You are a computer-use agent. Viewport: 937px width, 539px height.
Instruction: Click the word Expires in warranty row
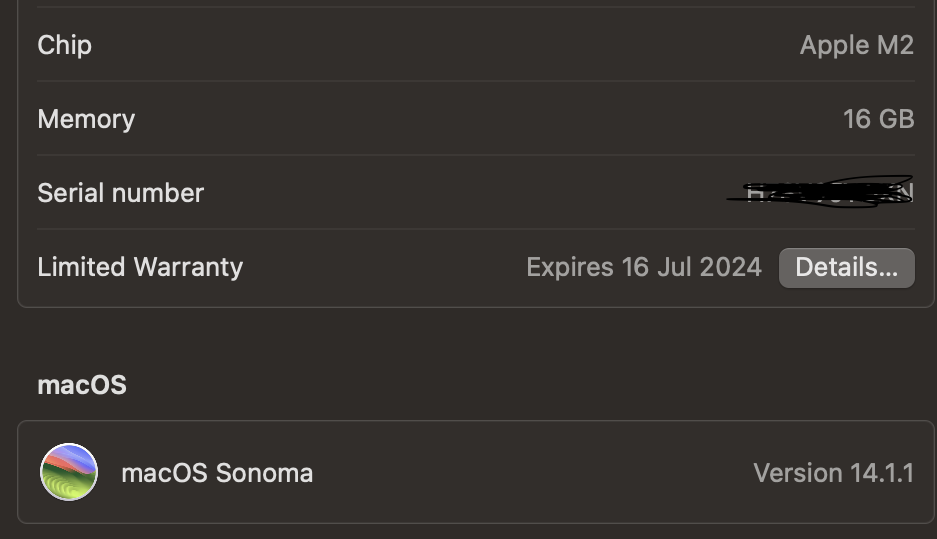(x=569, y=267)
